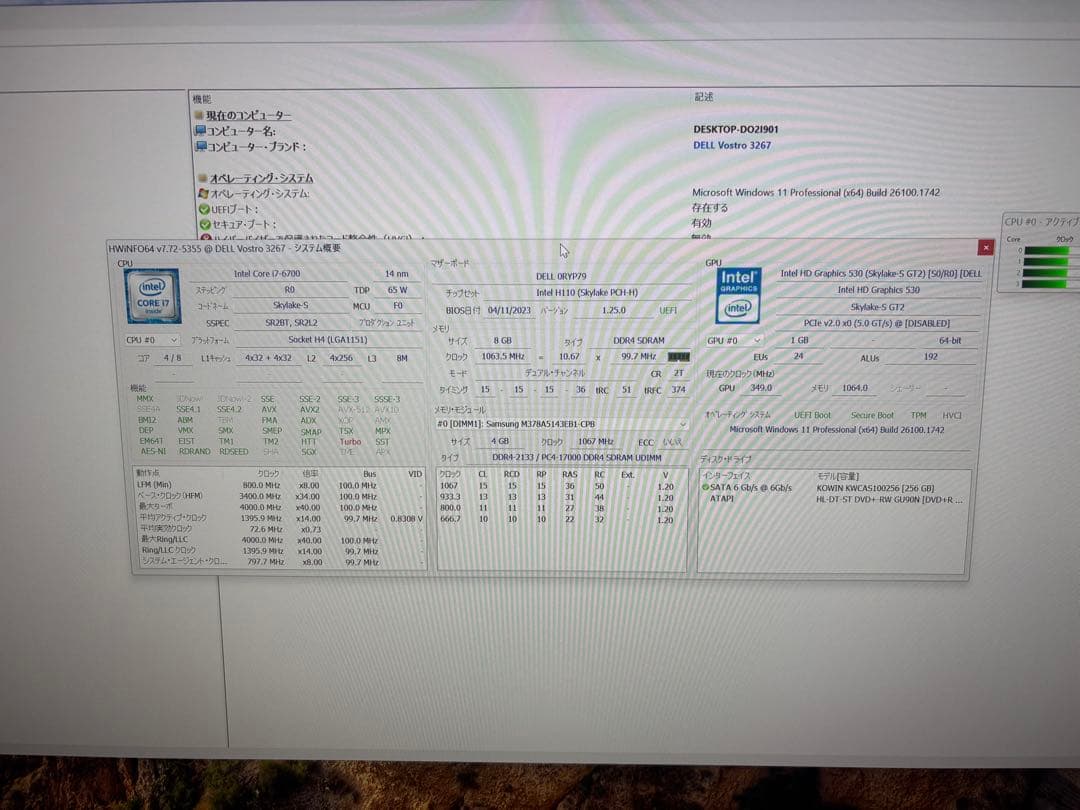The width and height of the screenshot is (1080, 810).
Task: Click the OS icon beside オペレーティング・システム
Action: (x=201, y=192)
